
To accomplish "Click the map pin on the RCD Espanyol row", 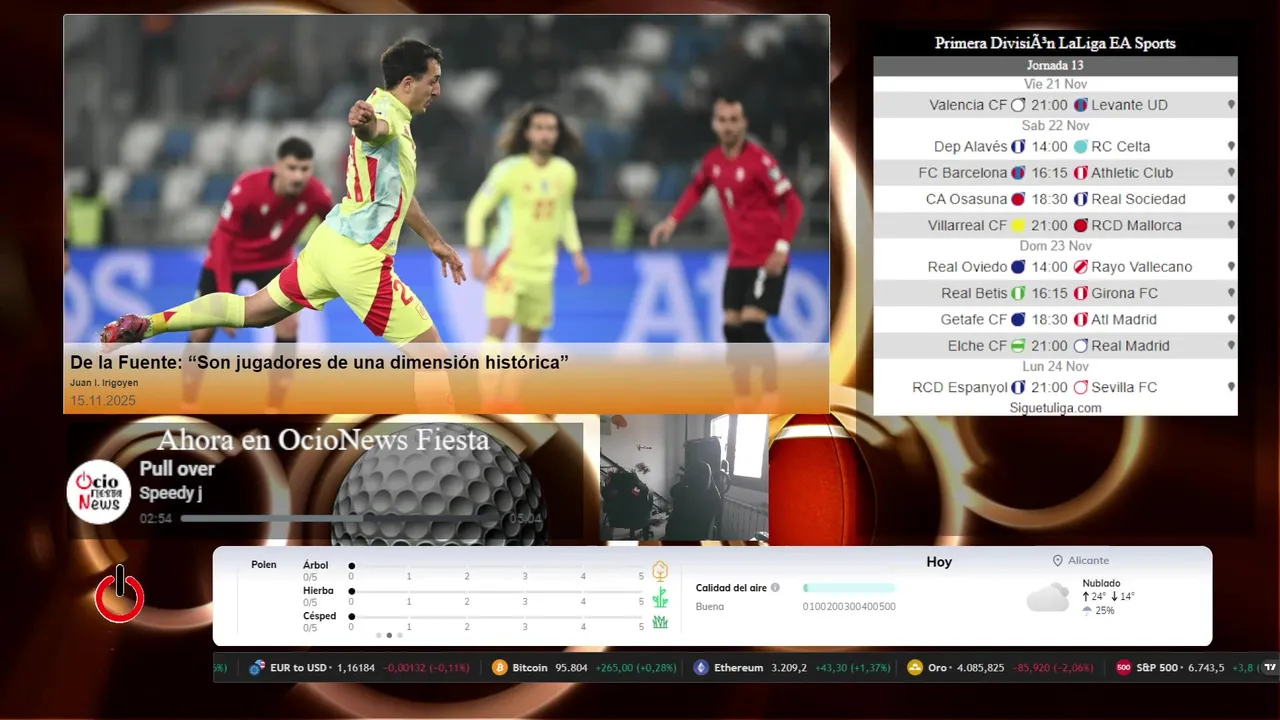I will click(x=1231, y=387).
